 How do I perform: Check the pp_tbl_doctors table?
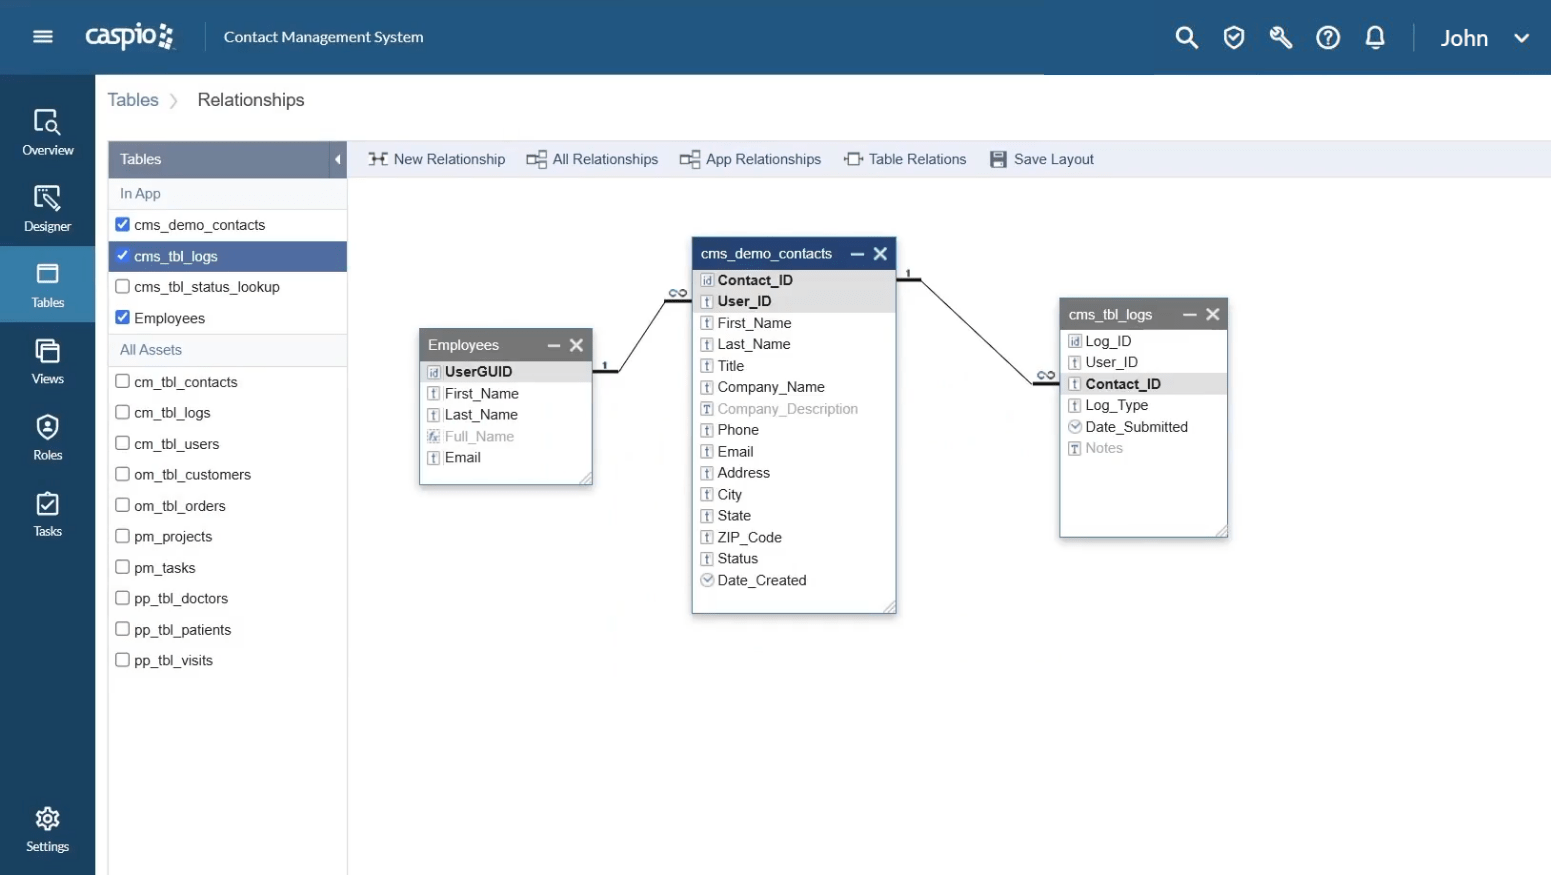coord(121,598)
